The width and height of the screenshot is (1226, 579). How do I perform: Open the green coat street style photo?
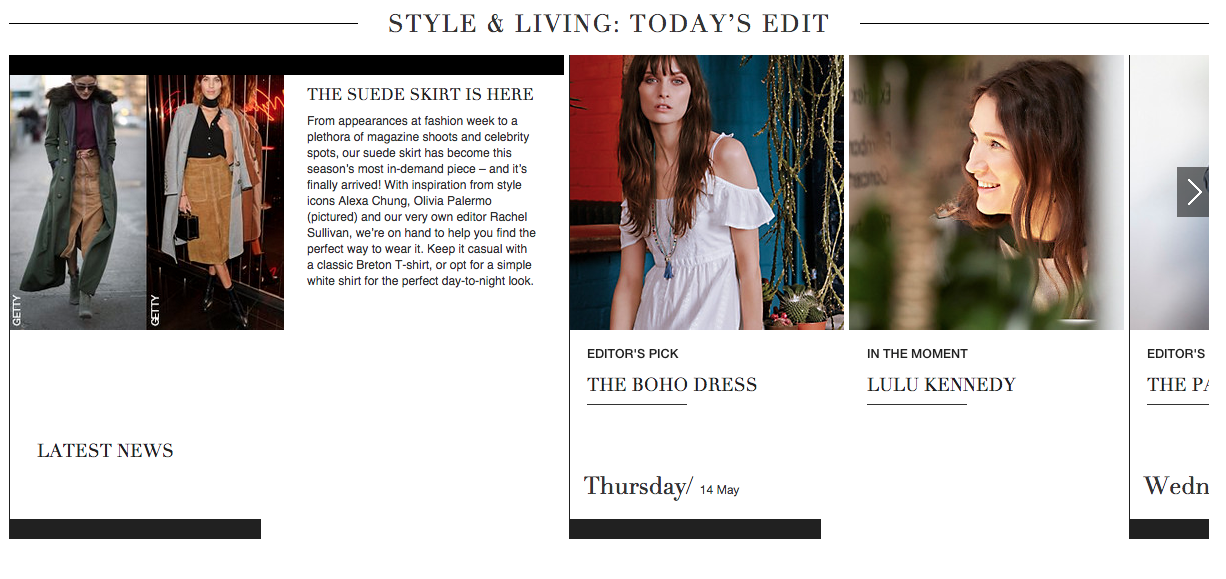click(78, 202)
